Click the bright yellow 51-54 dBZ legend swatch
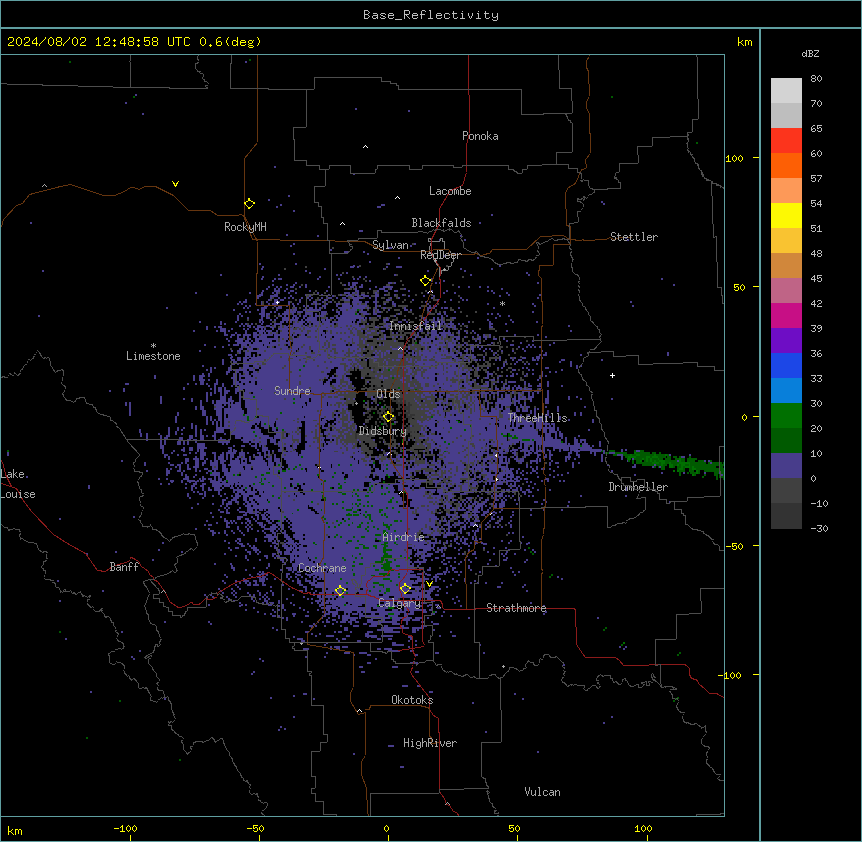 tap(786, 215)
